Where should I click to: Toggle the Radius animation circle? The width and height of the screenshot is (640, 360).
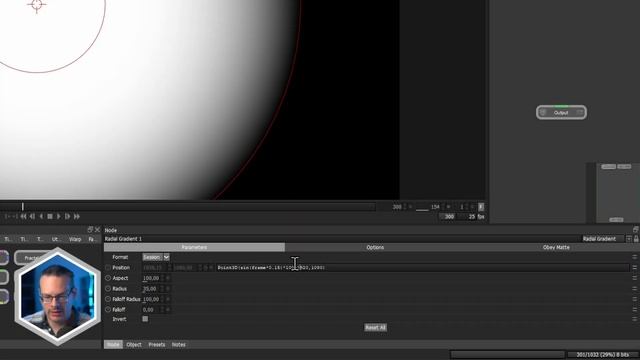tap(108, 289)
